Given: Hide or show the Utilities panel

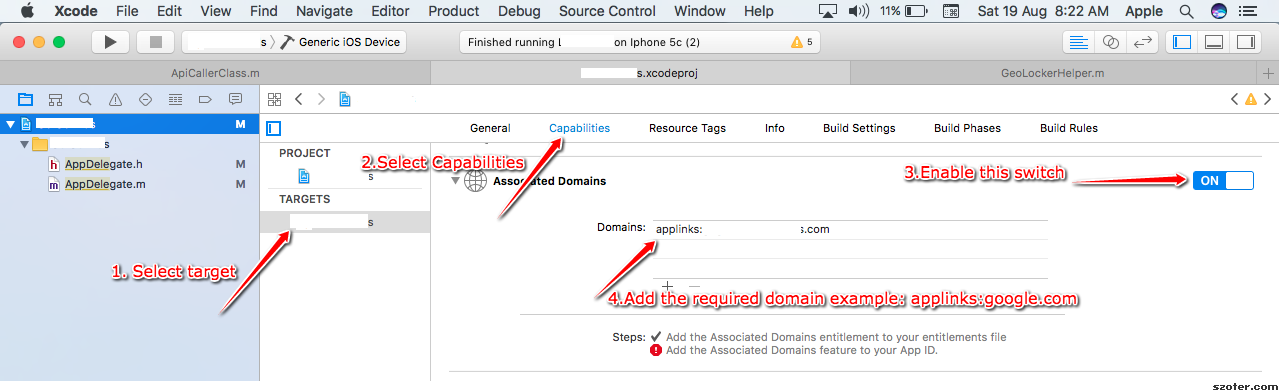Looking at the screenshot, I should pos(1245,42).
